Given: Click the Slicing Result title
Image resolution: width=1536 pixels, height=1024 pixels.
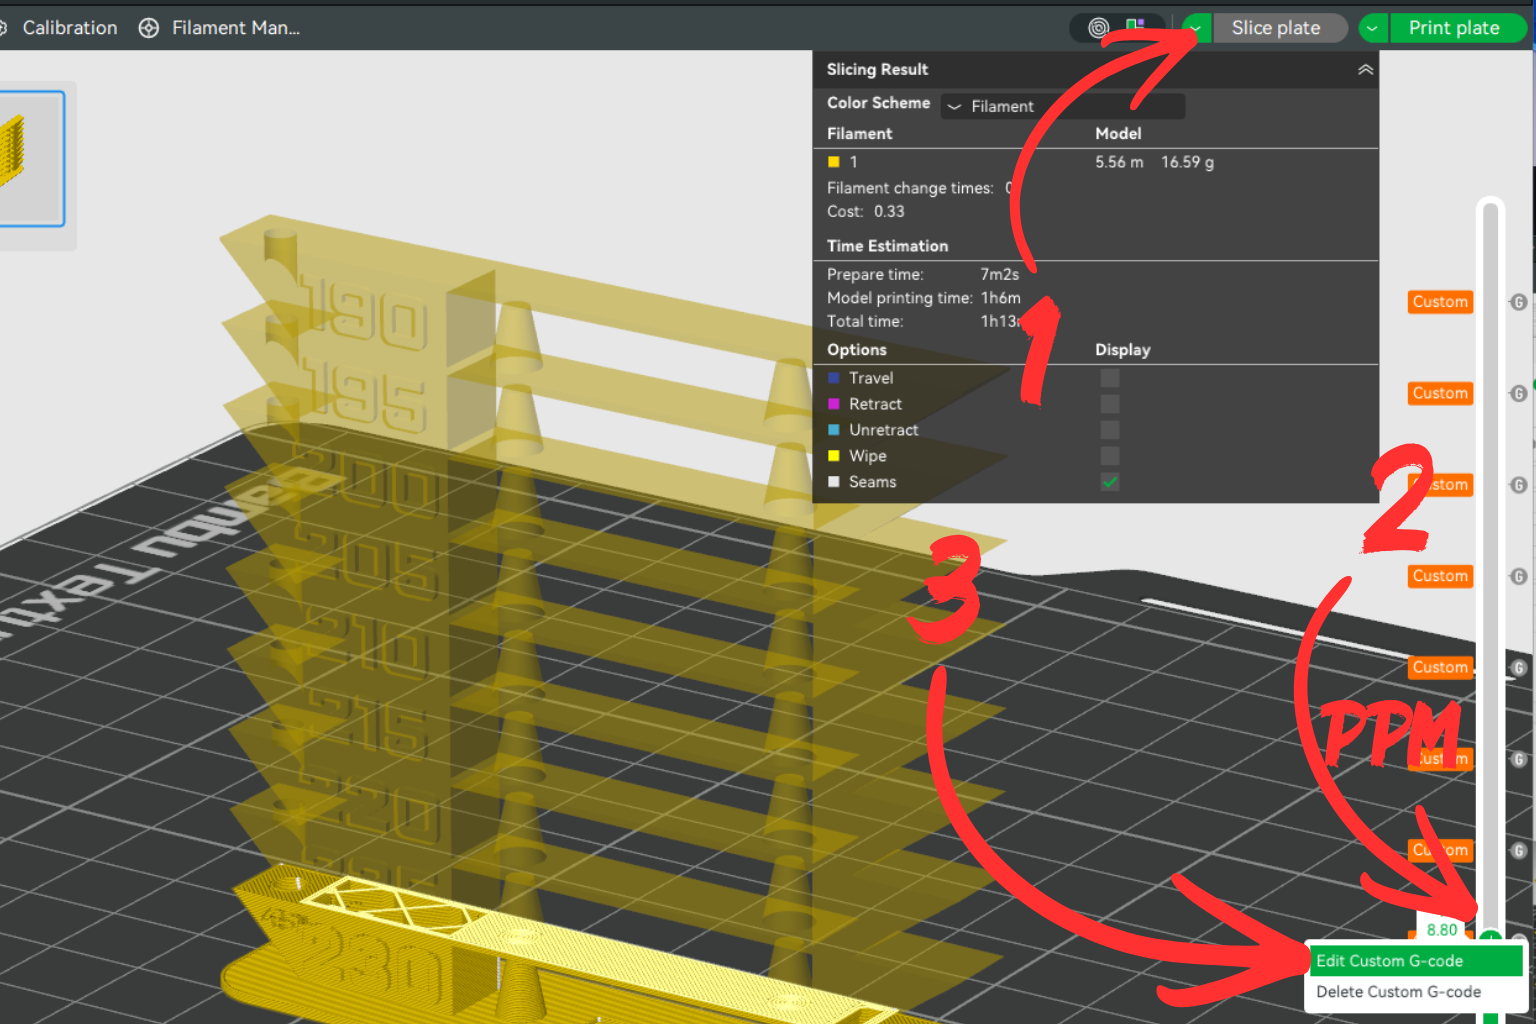Looking at the screenshot, I should pos(877,69).
